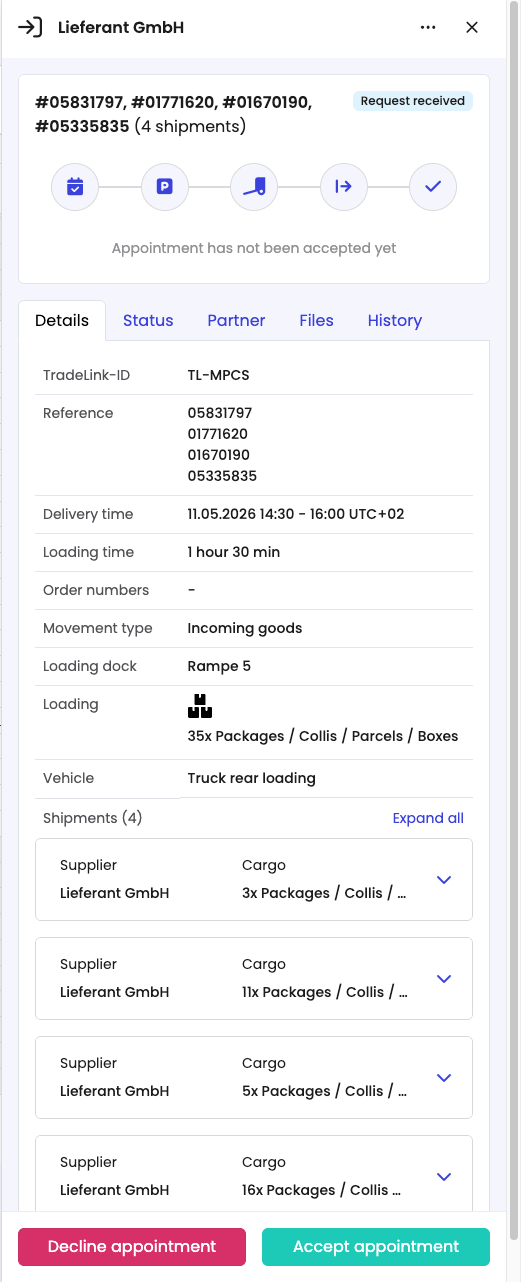Screen dimensions: 521x1282
Task: Click the packages icon under Loading
Action: pyautogui.click(x=200, y=706)
